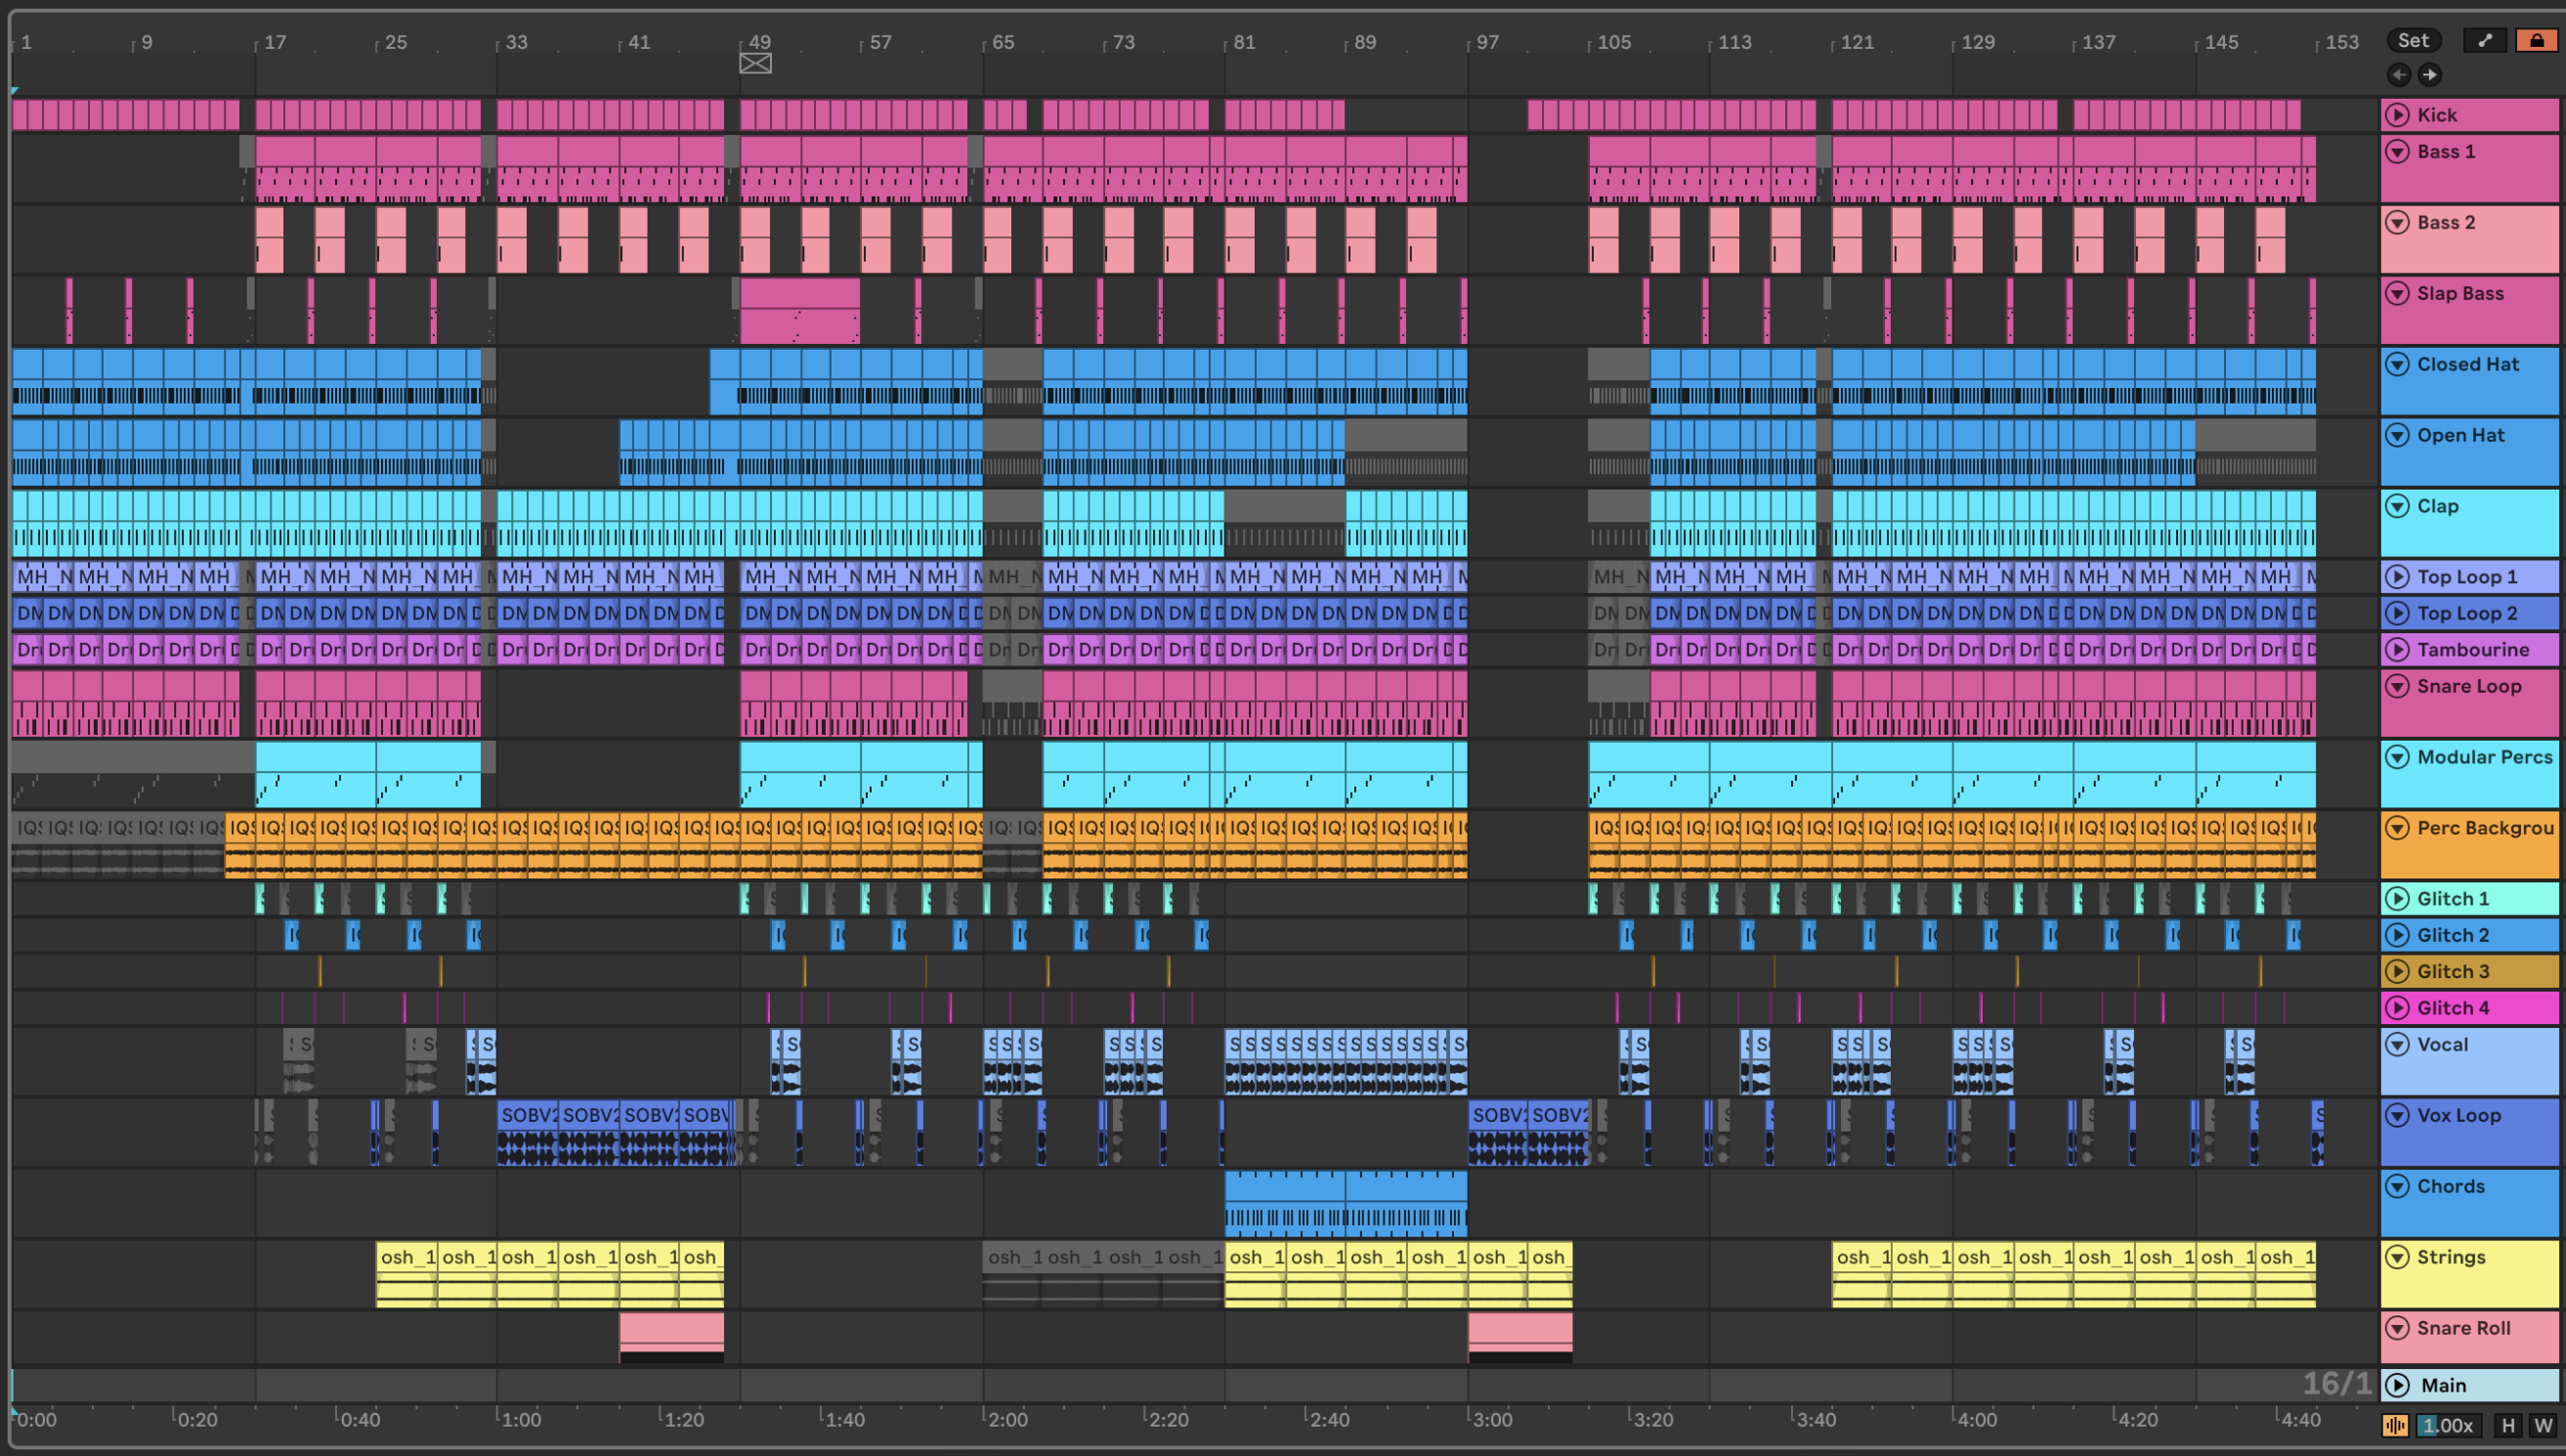Unfold the Top Loop 1 track arrow
The width and height of the screenshot is (2566, 1456).
(2397, 576)
